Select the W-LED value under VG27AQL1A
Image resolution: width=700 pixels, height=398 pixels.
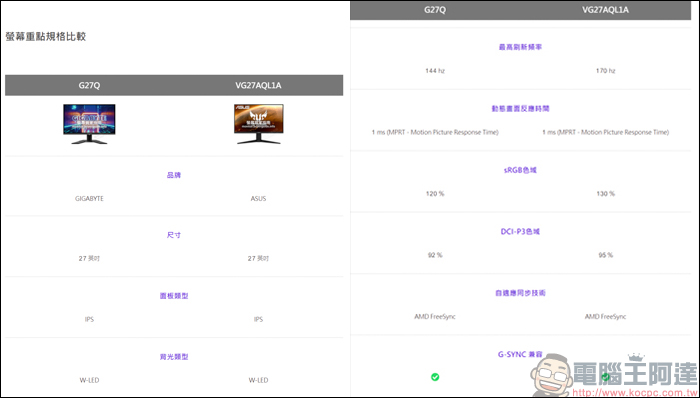tap(258, 380)
